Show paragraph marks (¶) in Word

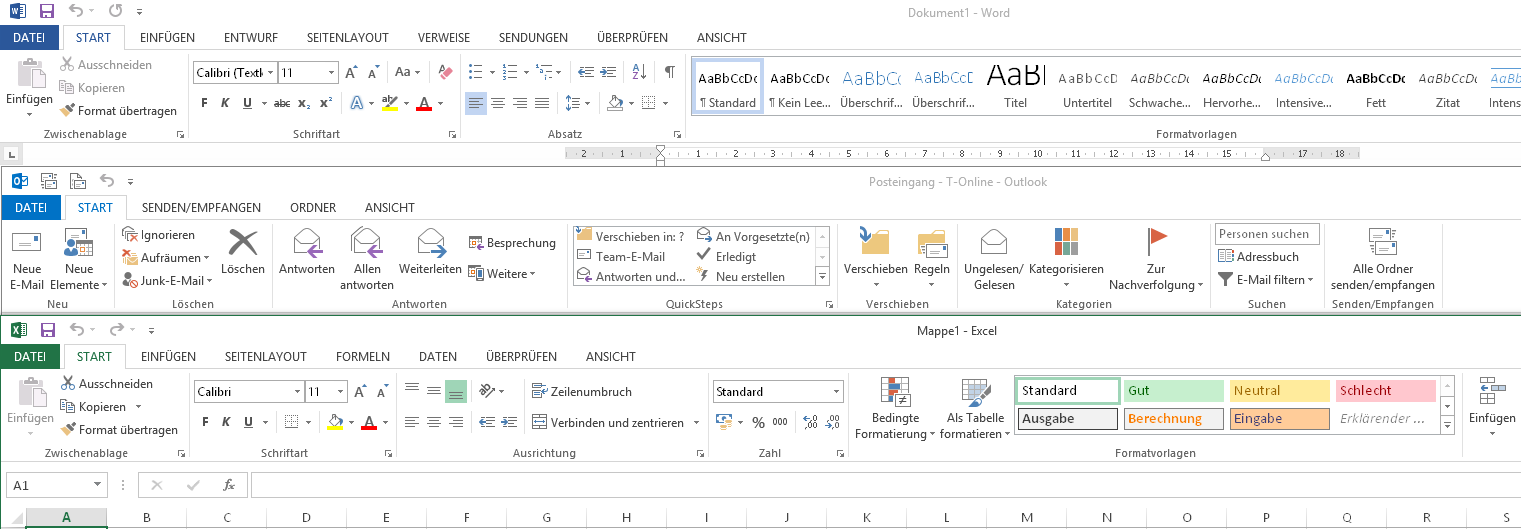click(x=669, y=72)
